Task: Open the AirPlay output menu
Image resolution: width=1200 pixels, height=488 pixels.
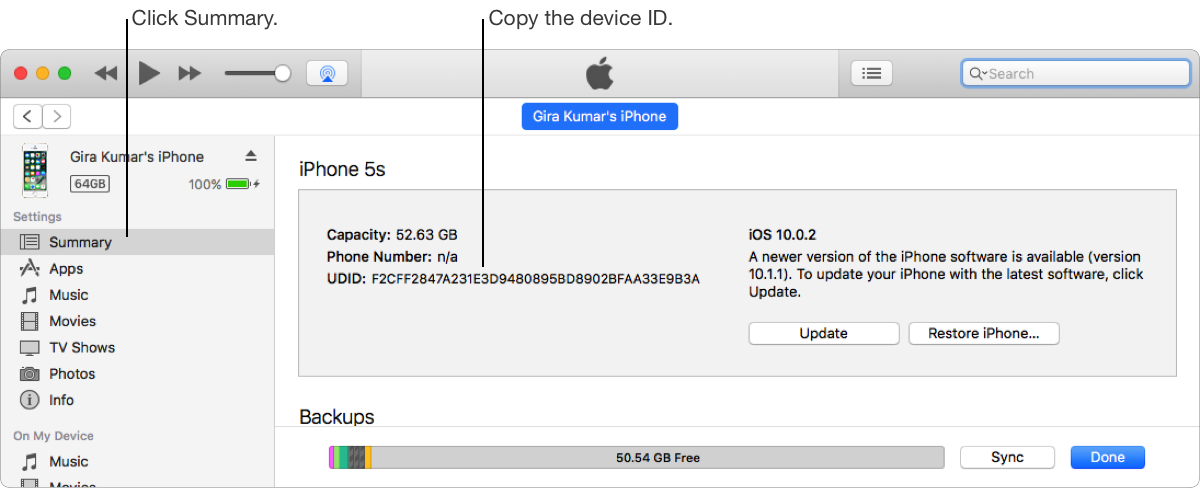Action: [327, 73]
